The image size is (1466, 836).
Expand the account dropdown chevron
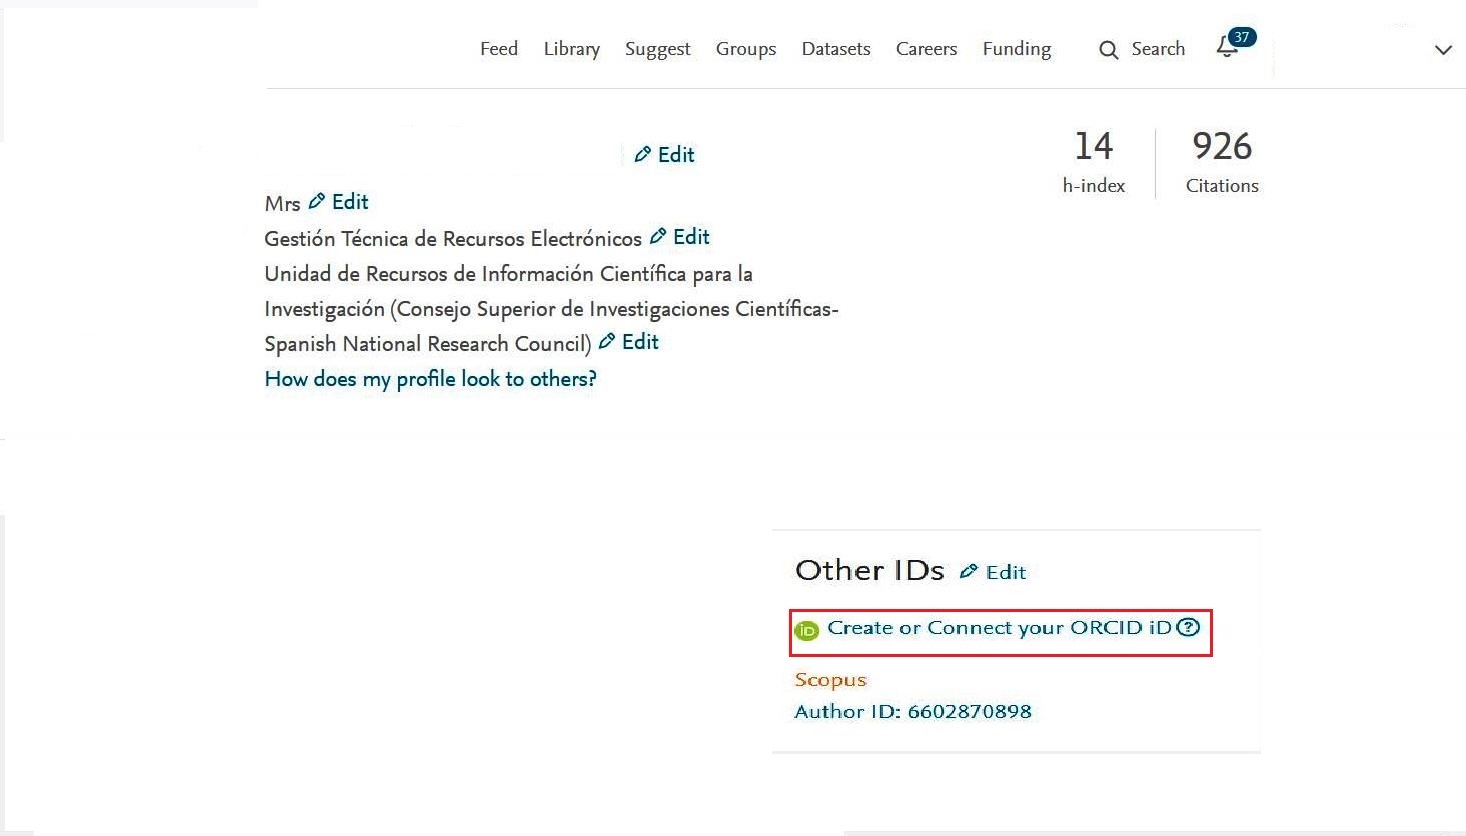coord(1442,50)
